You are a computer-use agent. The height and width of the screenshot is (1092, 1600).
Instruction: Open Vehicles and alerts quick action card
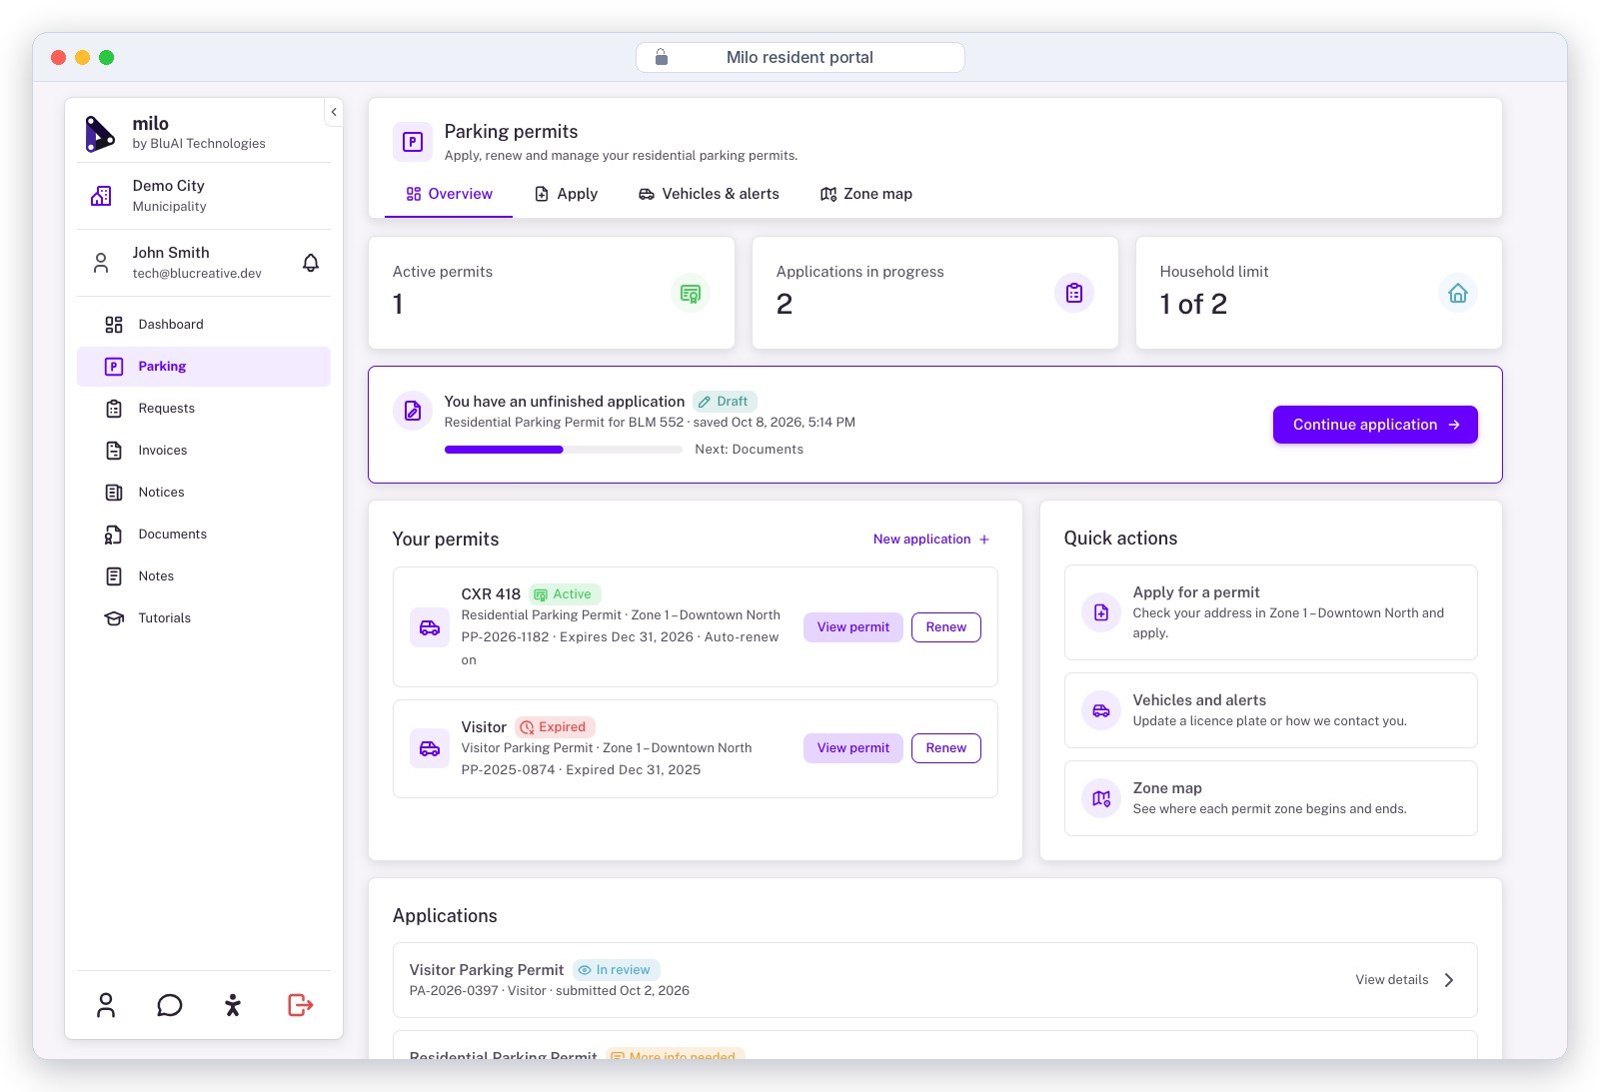click(1271, 710)
